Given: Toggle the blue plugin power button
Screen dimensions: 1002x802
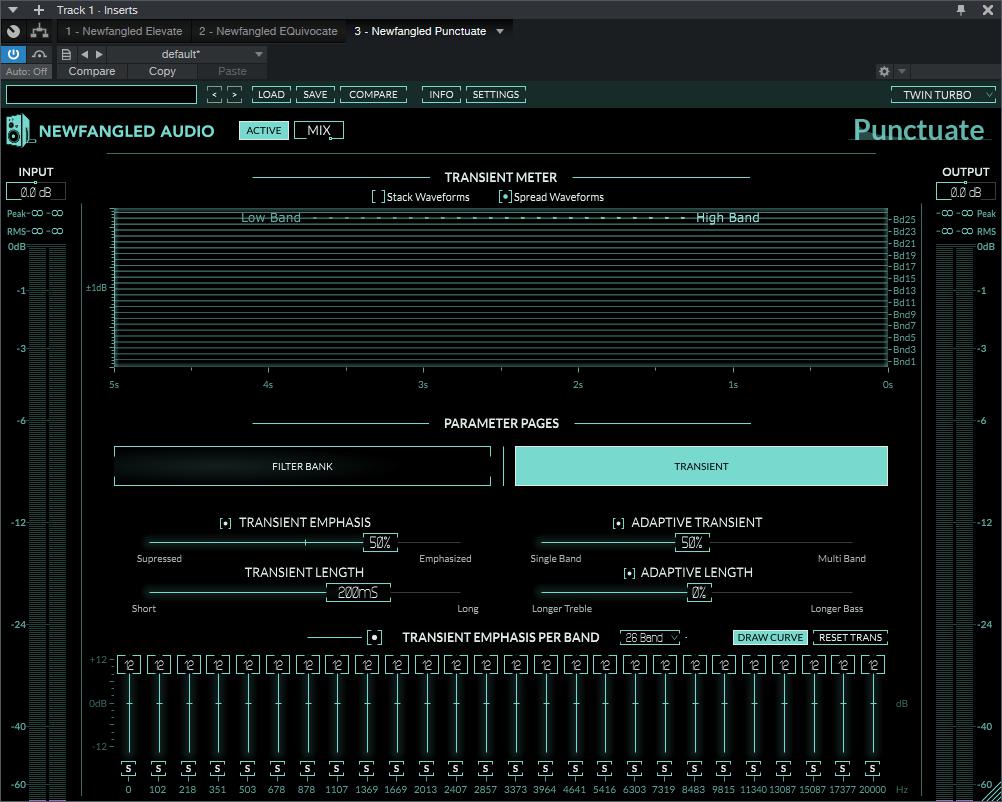Looking at the screenshot, I should (x=13, y=54).
